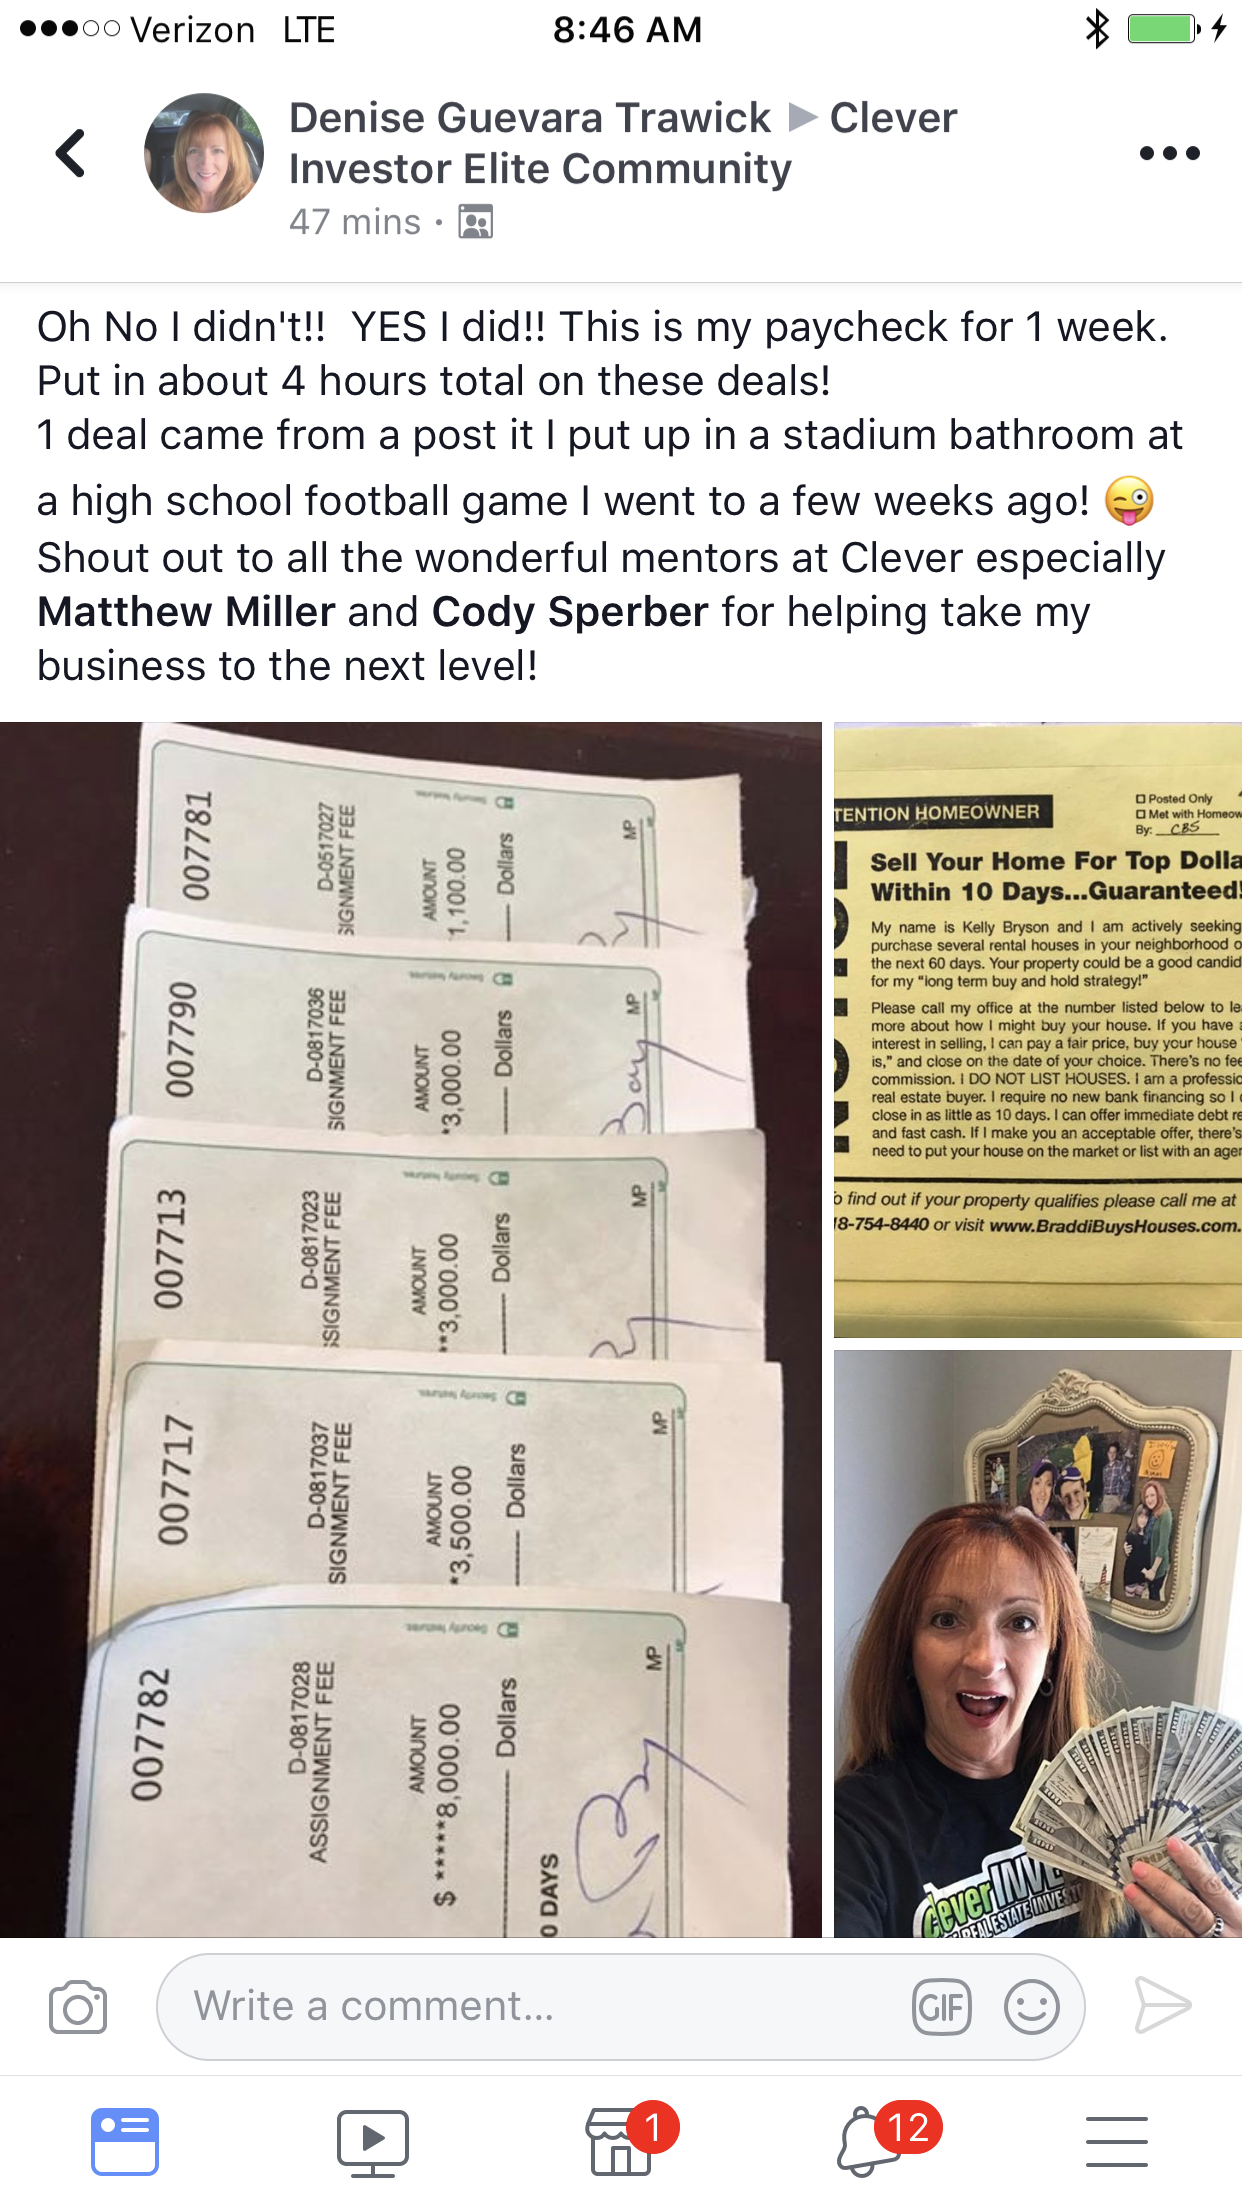Image resolution: width=1242 pixels, height=2208 pixels.
Task: Open Denise Guevara Trawick's profile picture
Action: coord(204,153)
